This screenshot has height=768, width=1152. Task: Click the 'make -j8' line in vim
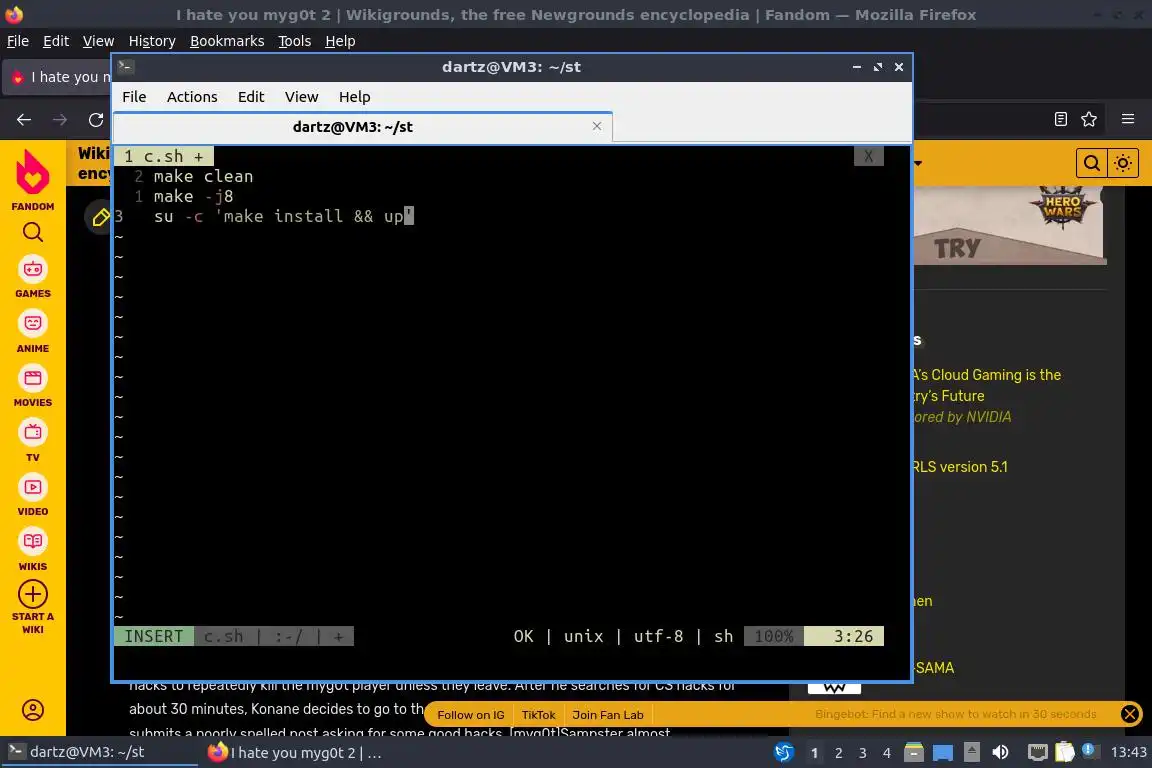coord(193,196)
